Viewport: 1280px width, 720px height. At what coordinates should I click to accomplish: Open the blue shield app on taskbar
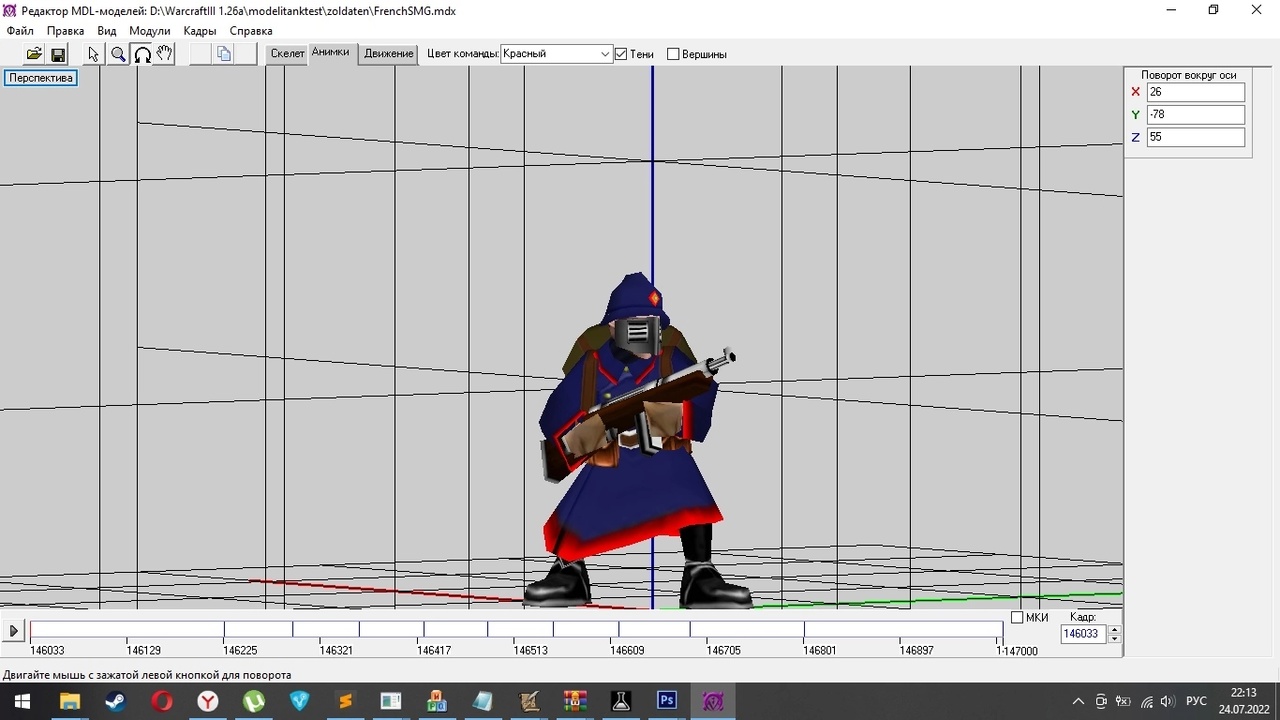click(x=300, y=701)
